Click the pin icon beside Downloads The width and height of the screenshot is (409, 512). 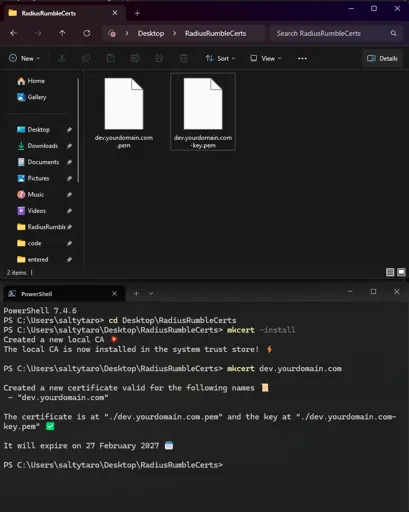point(69,146)
